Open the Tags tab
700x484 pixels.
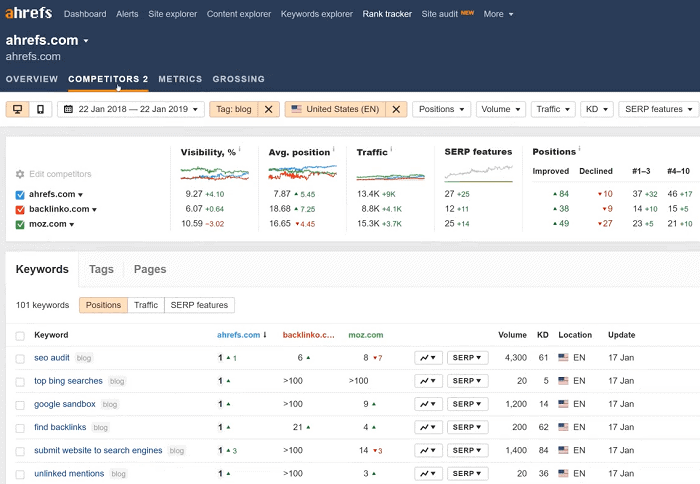(x=101, y=270)
